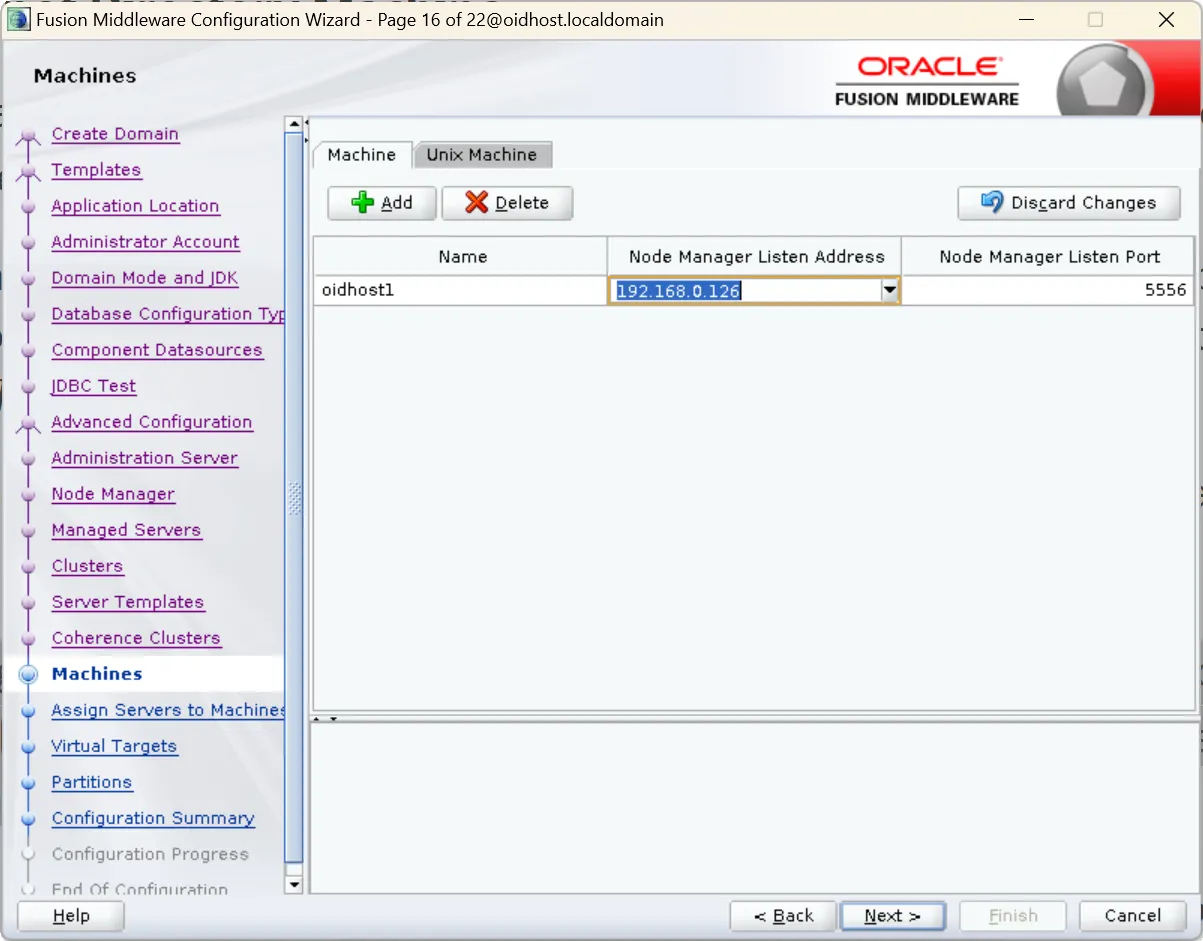This screenshot has height=941, width=1203.
Task: Open the Server Templates step
Action: pyautogui.click(x=128, y=602)
